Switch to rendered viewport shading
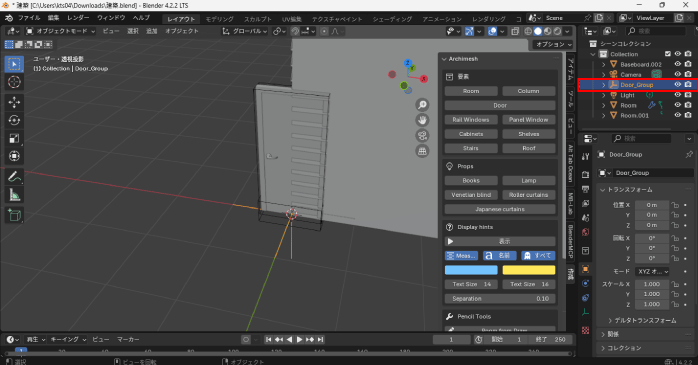698x365 pixels. tap(557, 31)
